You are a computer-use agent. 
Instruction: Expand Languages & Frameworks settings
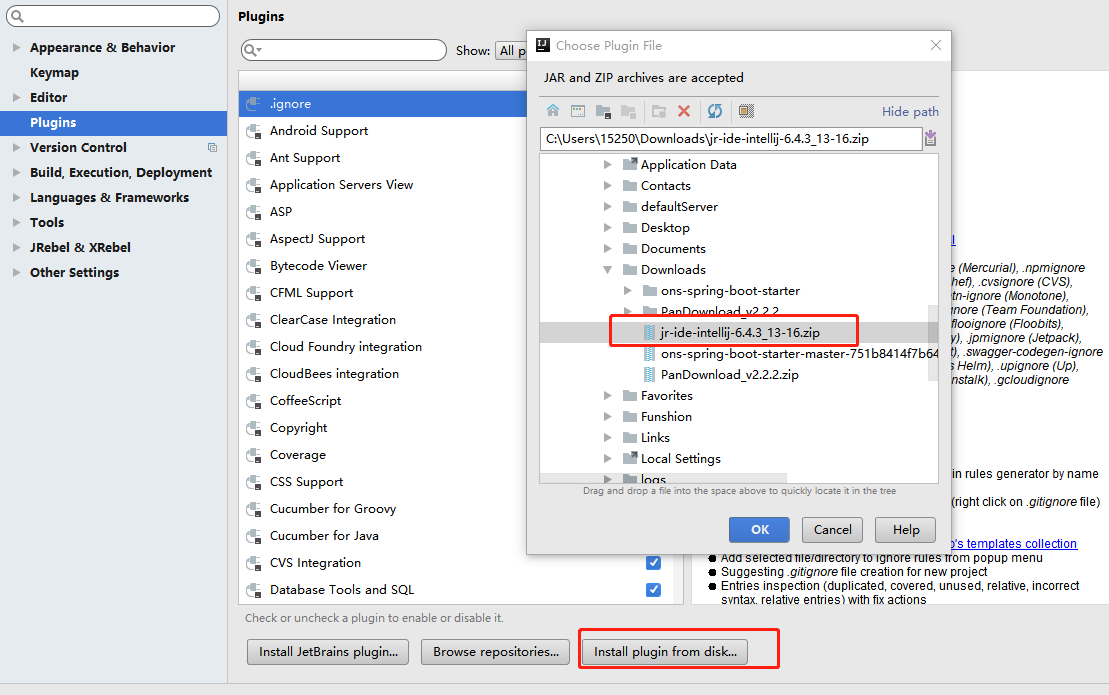[x=16, y=197]
